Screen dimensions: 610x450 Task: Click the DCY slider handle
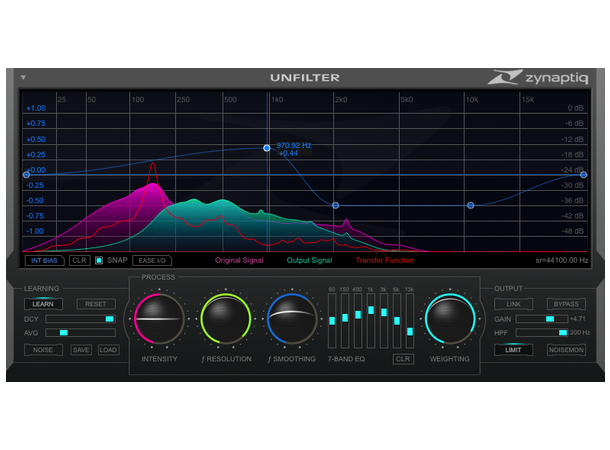(x=110, y=319)
